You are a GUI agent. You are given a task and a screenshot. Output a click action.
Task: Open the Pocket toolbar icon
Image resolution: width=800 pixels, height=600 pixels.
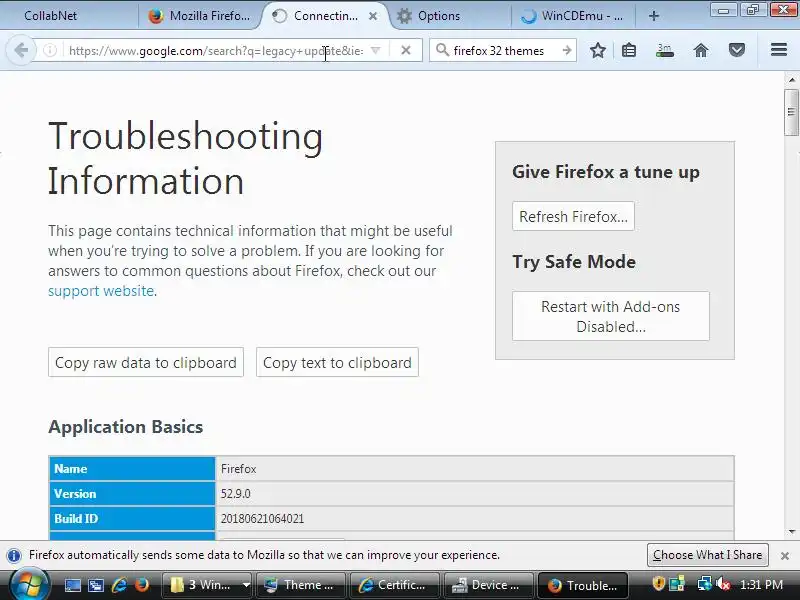click(x=737, y=51)
